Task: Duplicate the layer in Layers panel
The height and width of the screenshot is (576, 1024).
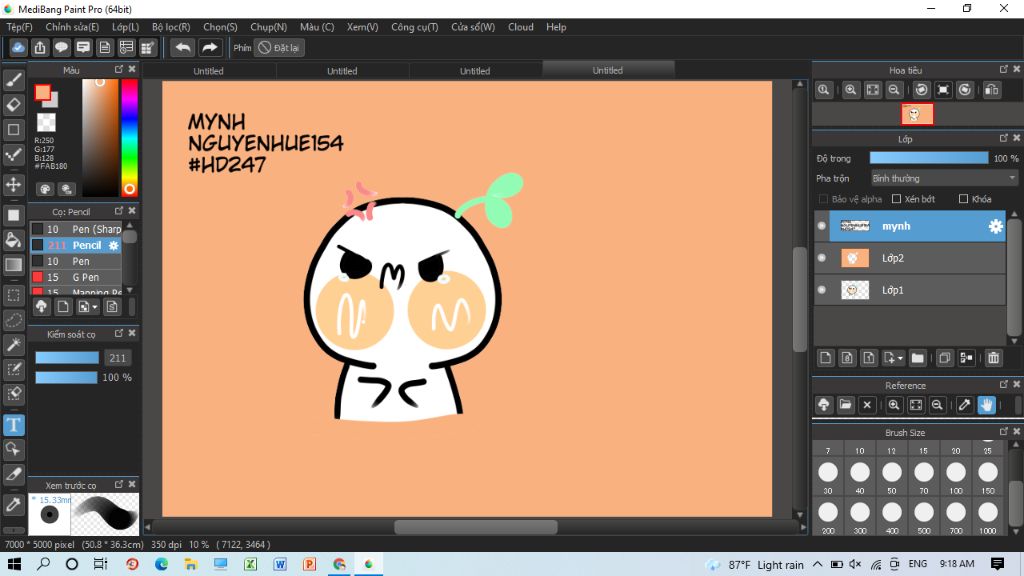Action: 944,358
